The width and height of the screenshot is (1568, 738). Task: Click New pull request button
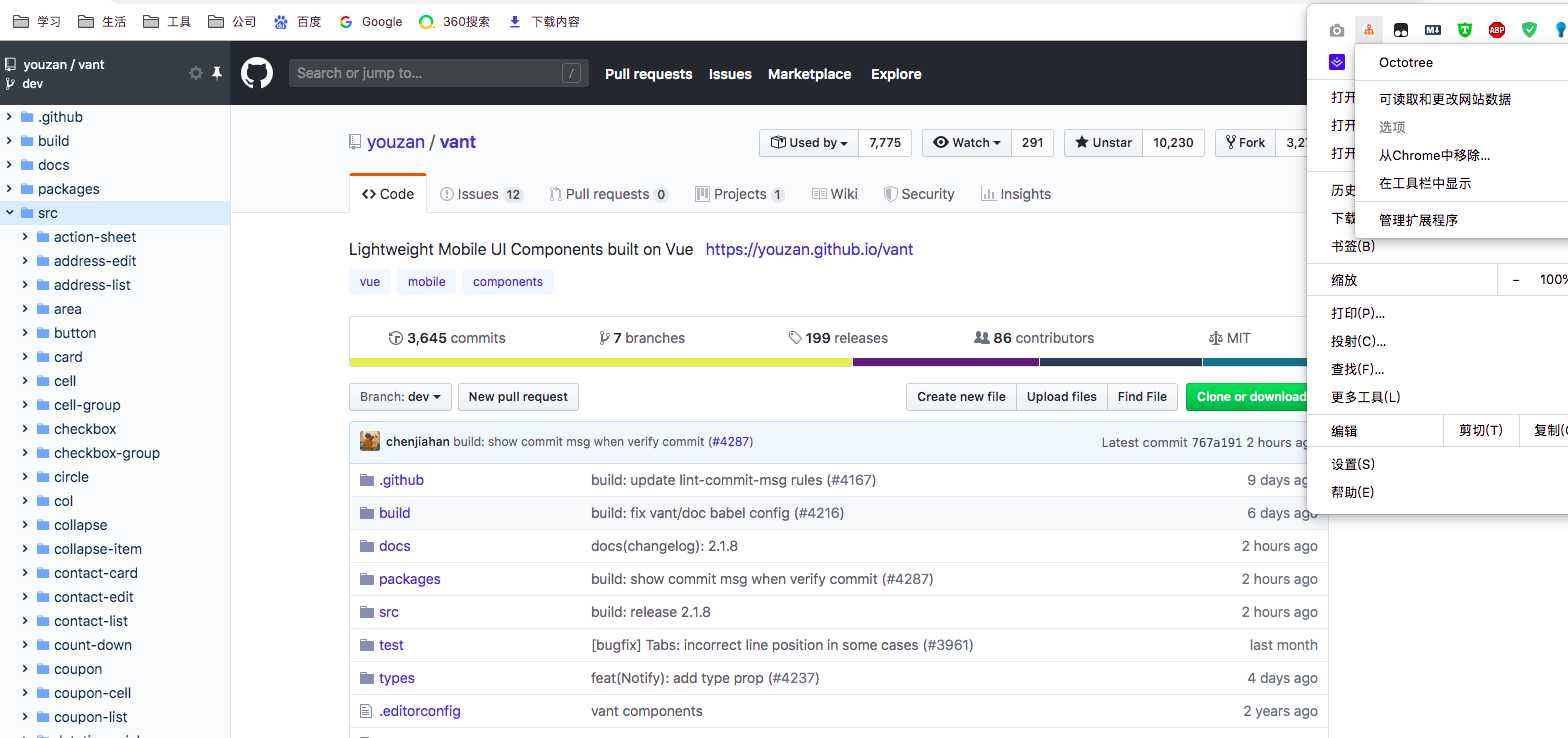click(x=518, y=397)
